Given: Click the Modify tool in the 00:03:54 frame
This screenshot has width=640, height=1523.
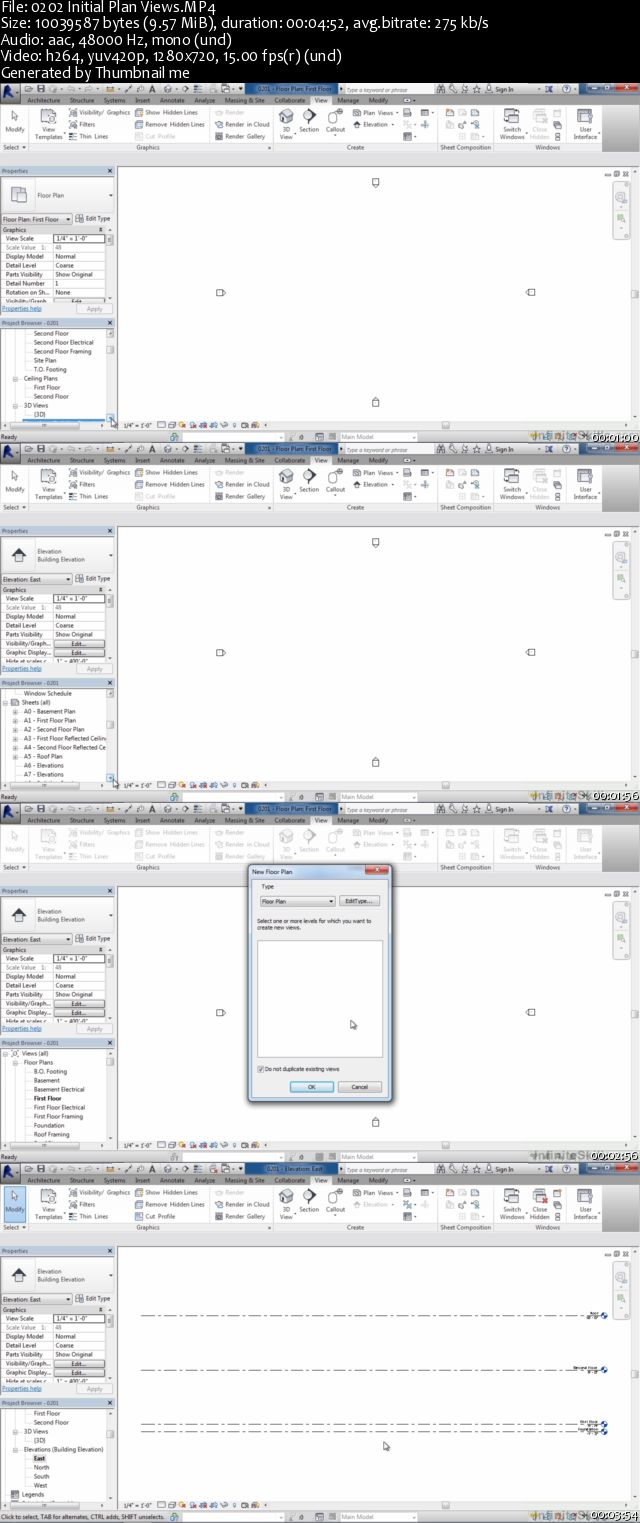Looking at the screenshot, I should [x=15, y=1202].
